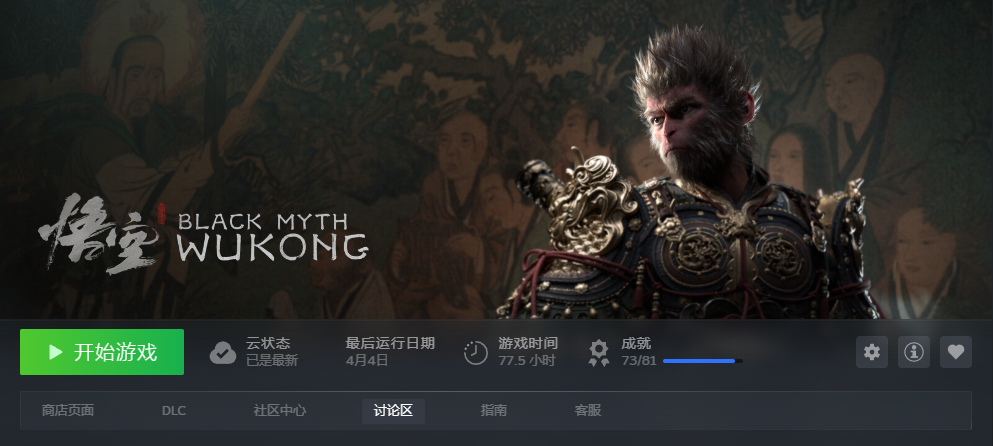This screenshot has width=993, height=446.
Task: Click the achievements badge icon
Action: pyautogui.click(x=598, y=353)
